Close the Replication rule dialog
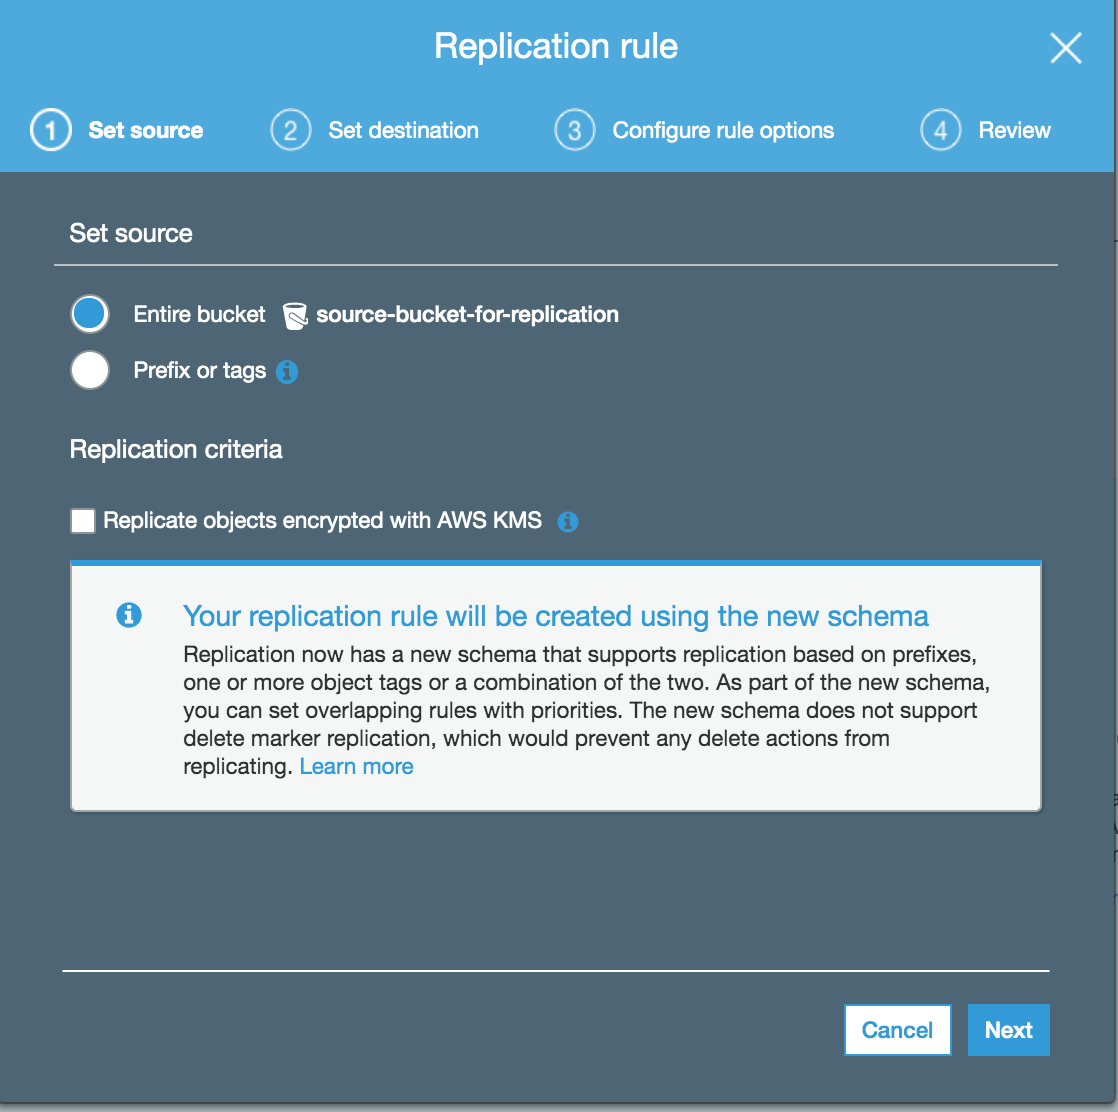 pos(1066,47)
